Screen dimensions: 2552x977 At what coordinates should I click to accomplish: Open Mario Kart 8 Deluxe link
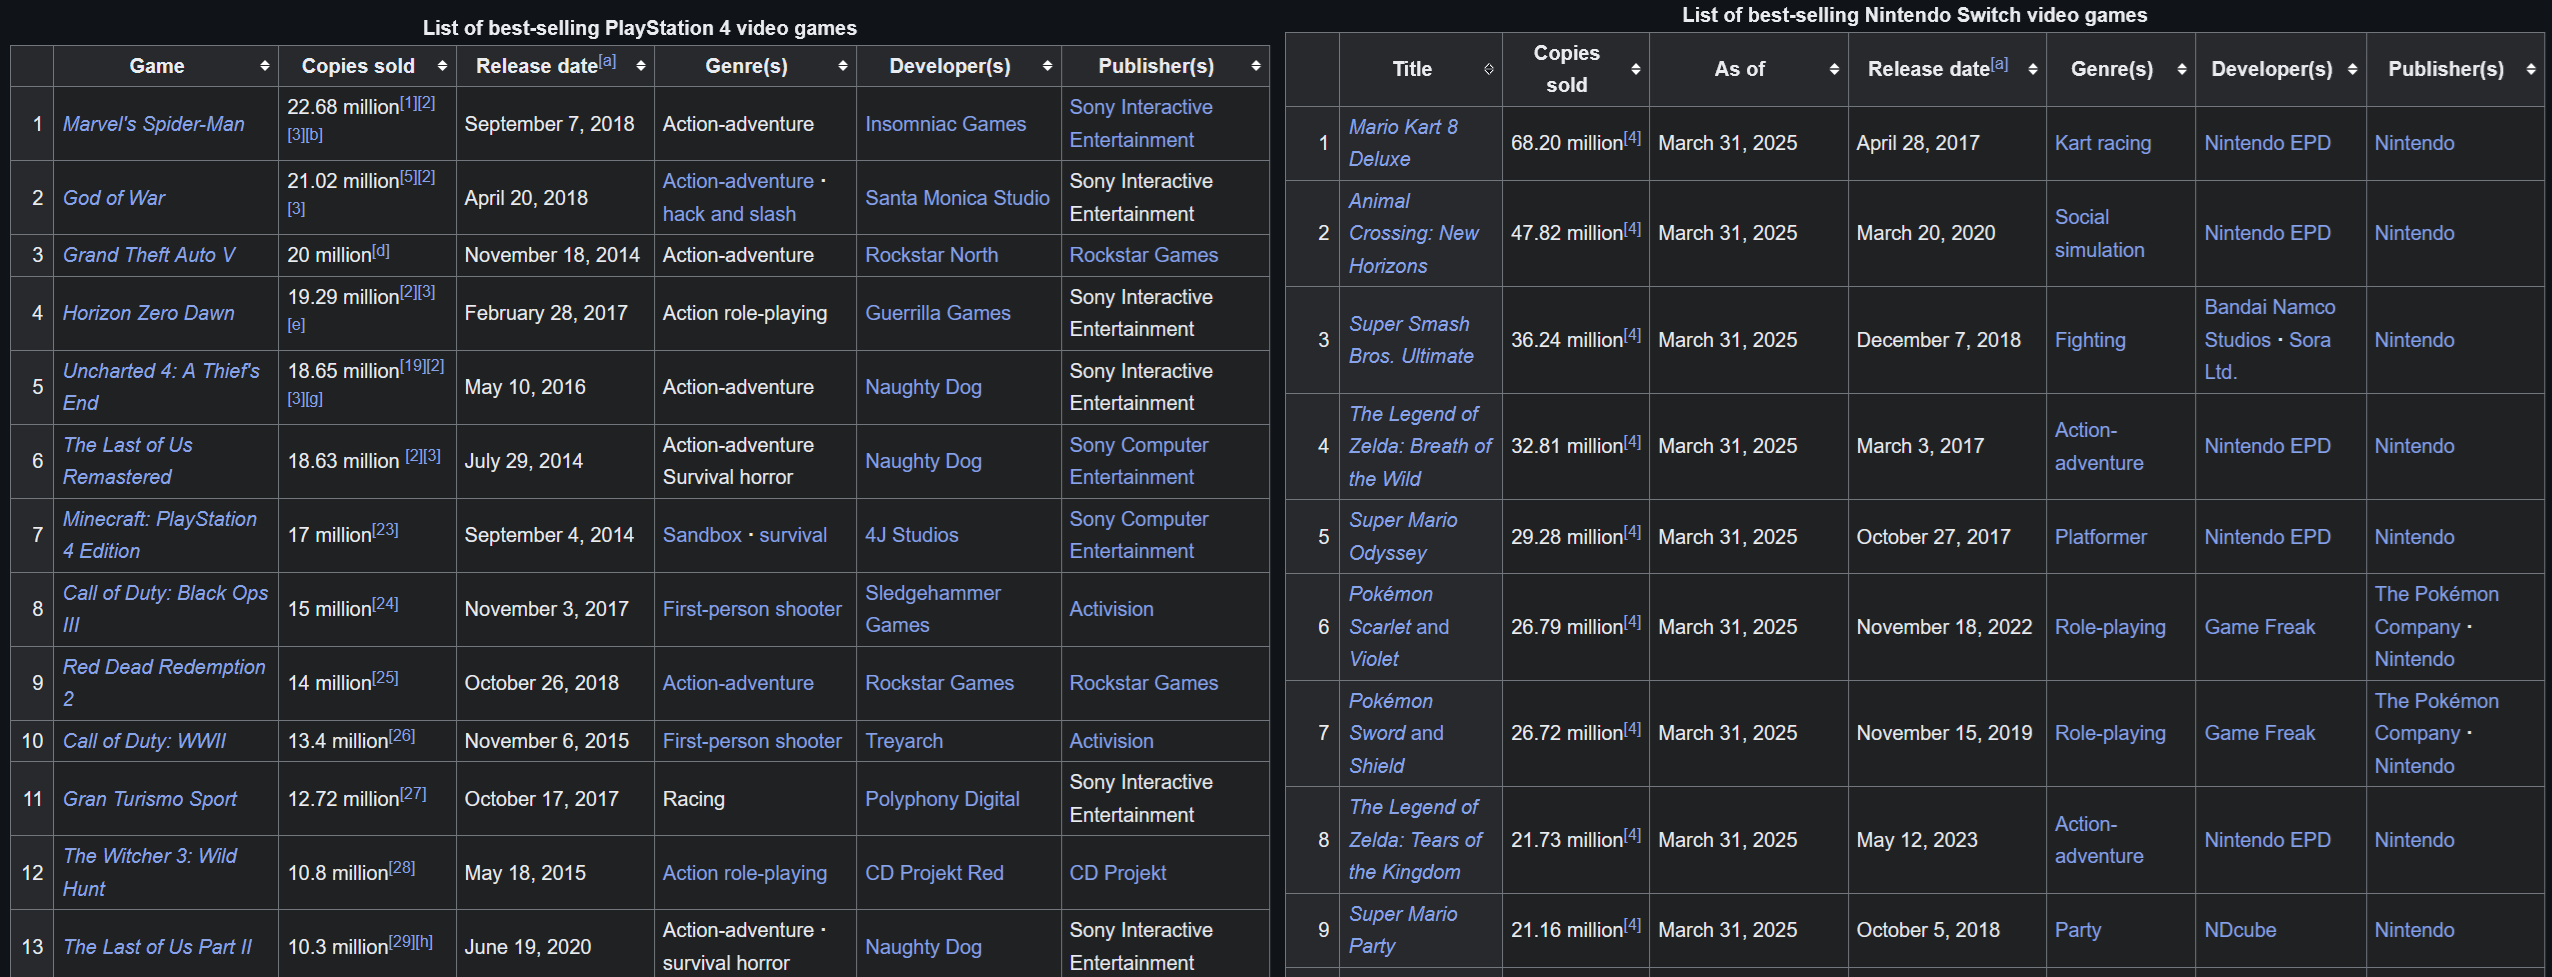[x=1403, y=143]
